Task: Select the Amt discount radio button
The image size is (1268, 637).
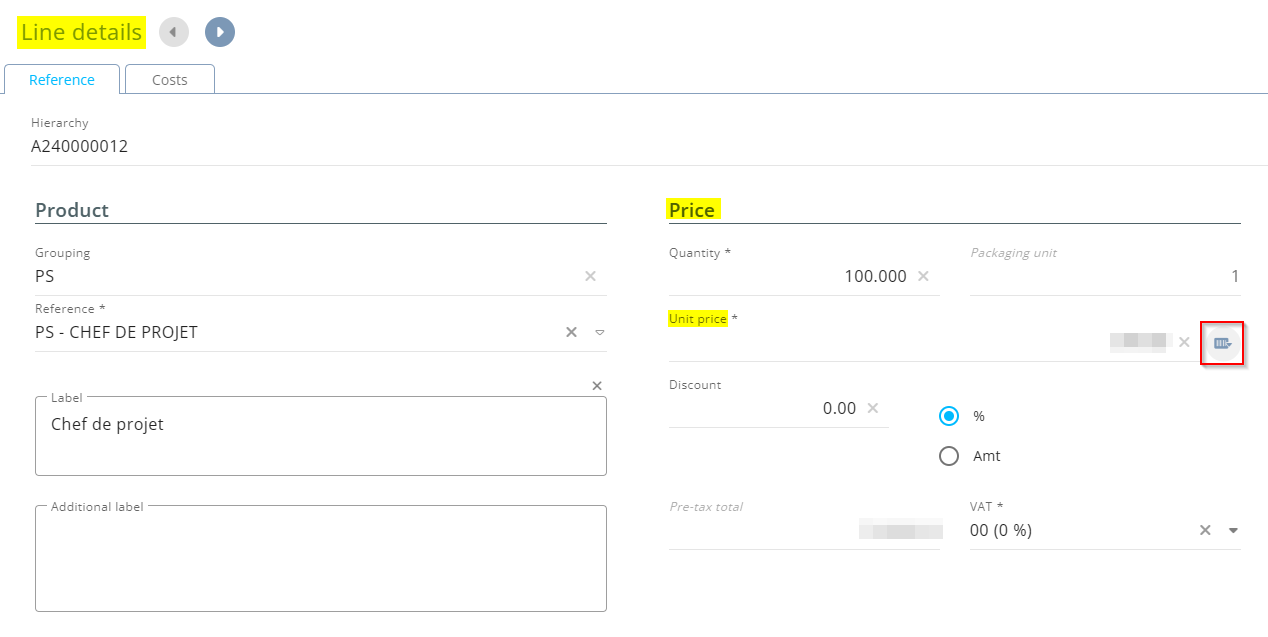Action: tap(949, 456)
